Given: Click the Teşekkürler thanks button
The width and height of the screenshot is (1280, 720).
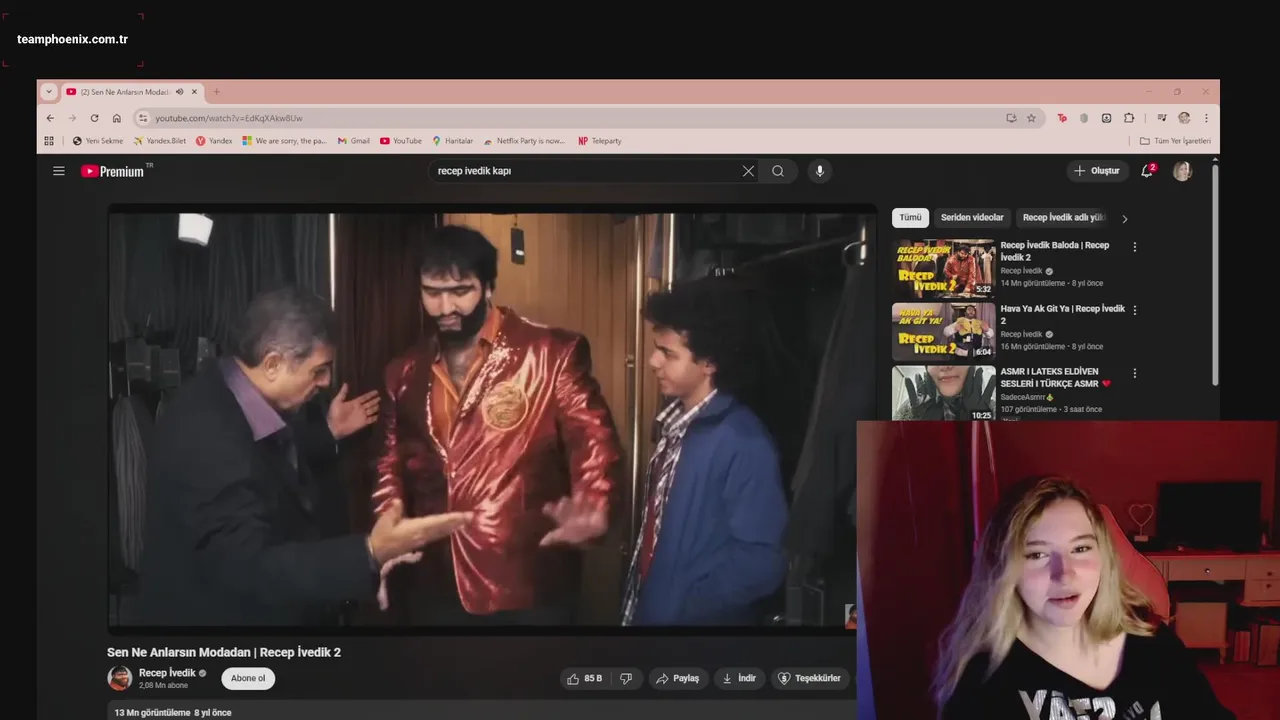Looking at the screenshot, I should click(x=809, y=679).
